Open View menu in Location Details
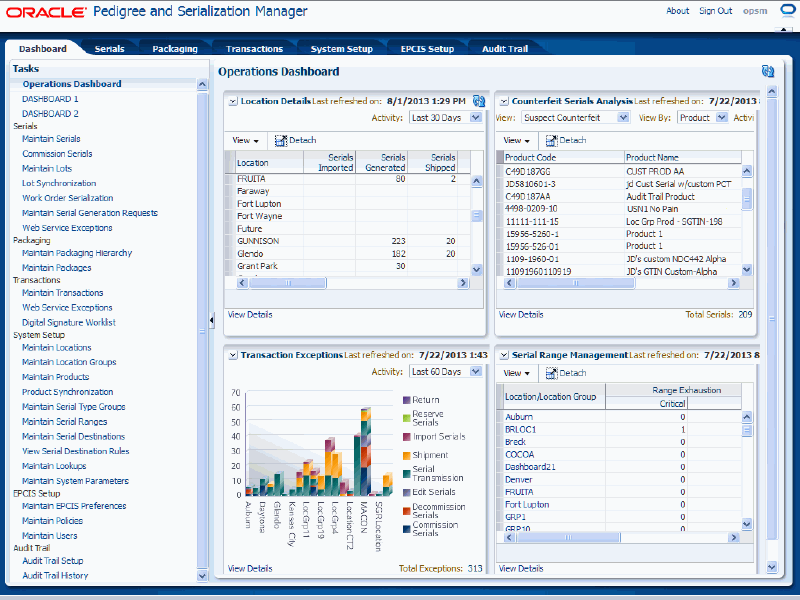The width and height of the screenshot is (800, 600). [x=245, y=140]
